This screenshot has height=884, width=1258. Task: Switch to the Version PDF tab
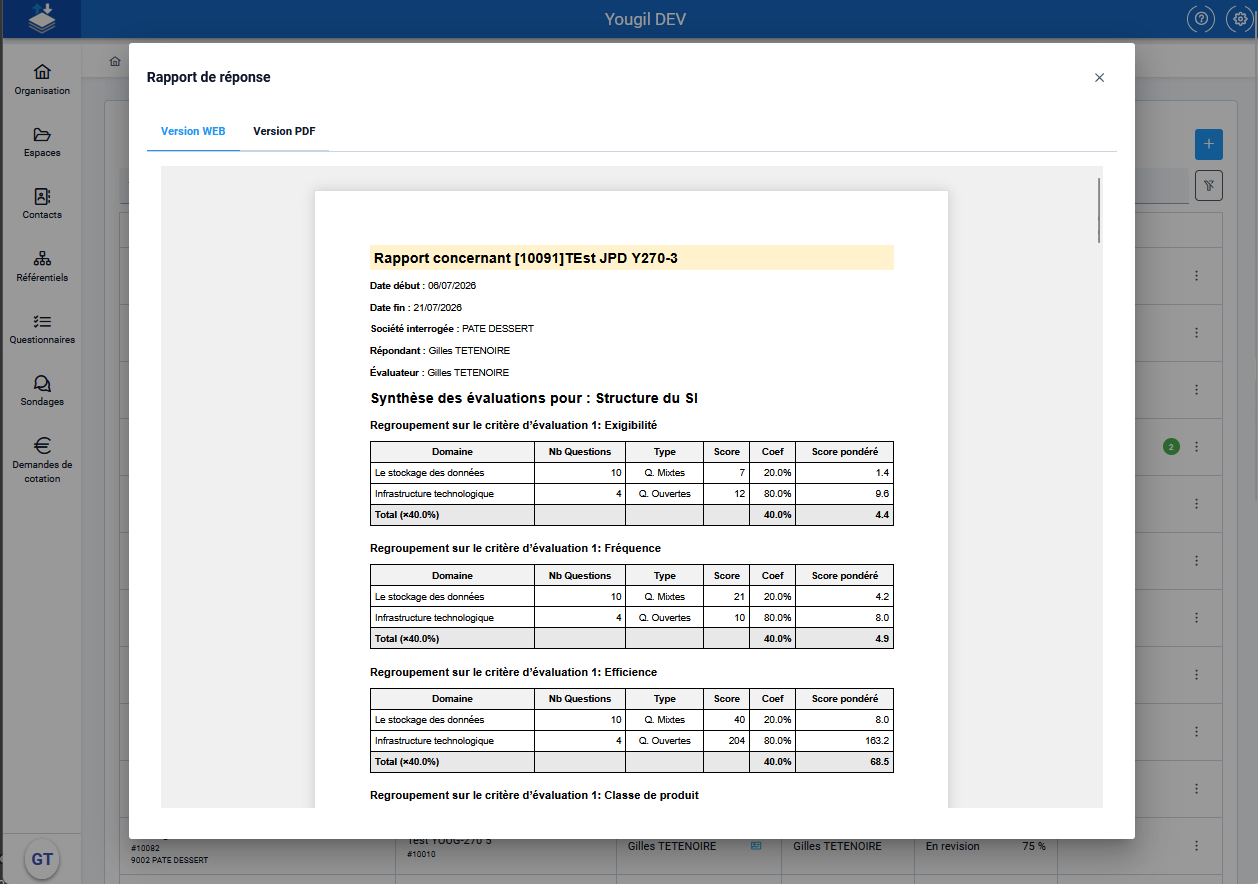(284, 131)
